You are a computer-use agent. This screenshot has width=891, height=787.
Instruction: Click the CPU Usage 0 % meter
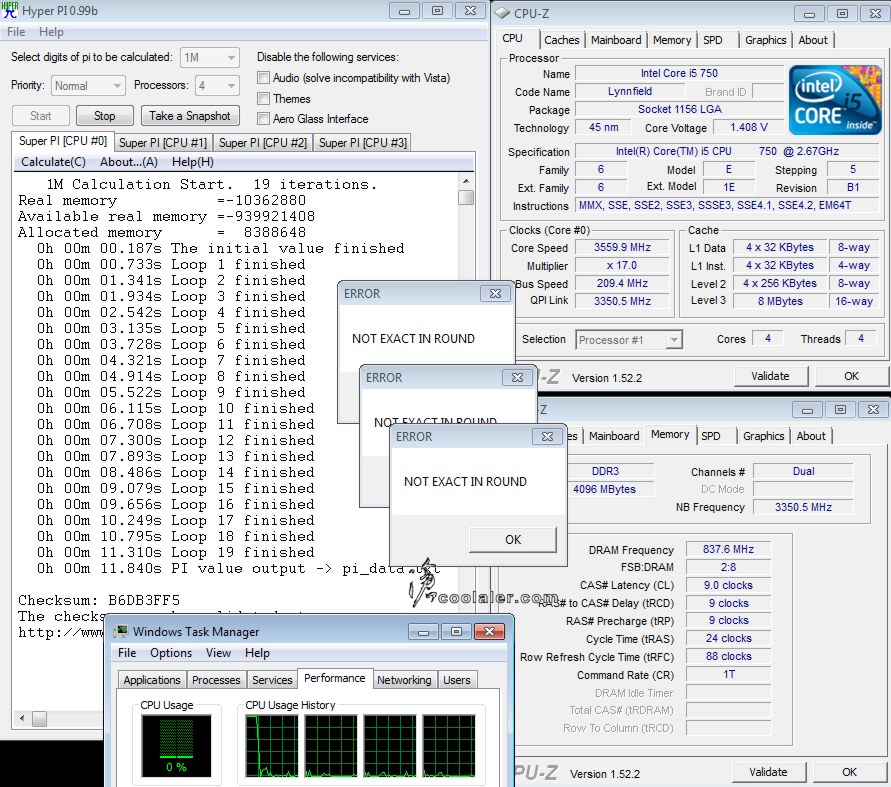(x=176, y=746)
